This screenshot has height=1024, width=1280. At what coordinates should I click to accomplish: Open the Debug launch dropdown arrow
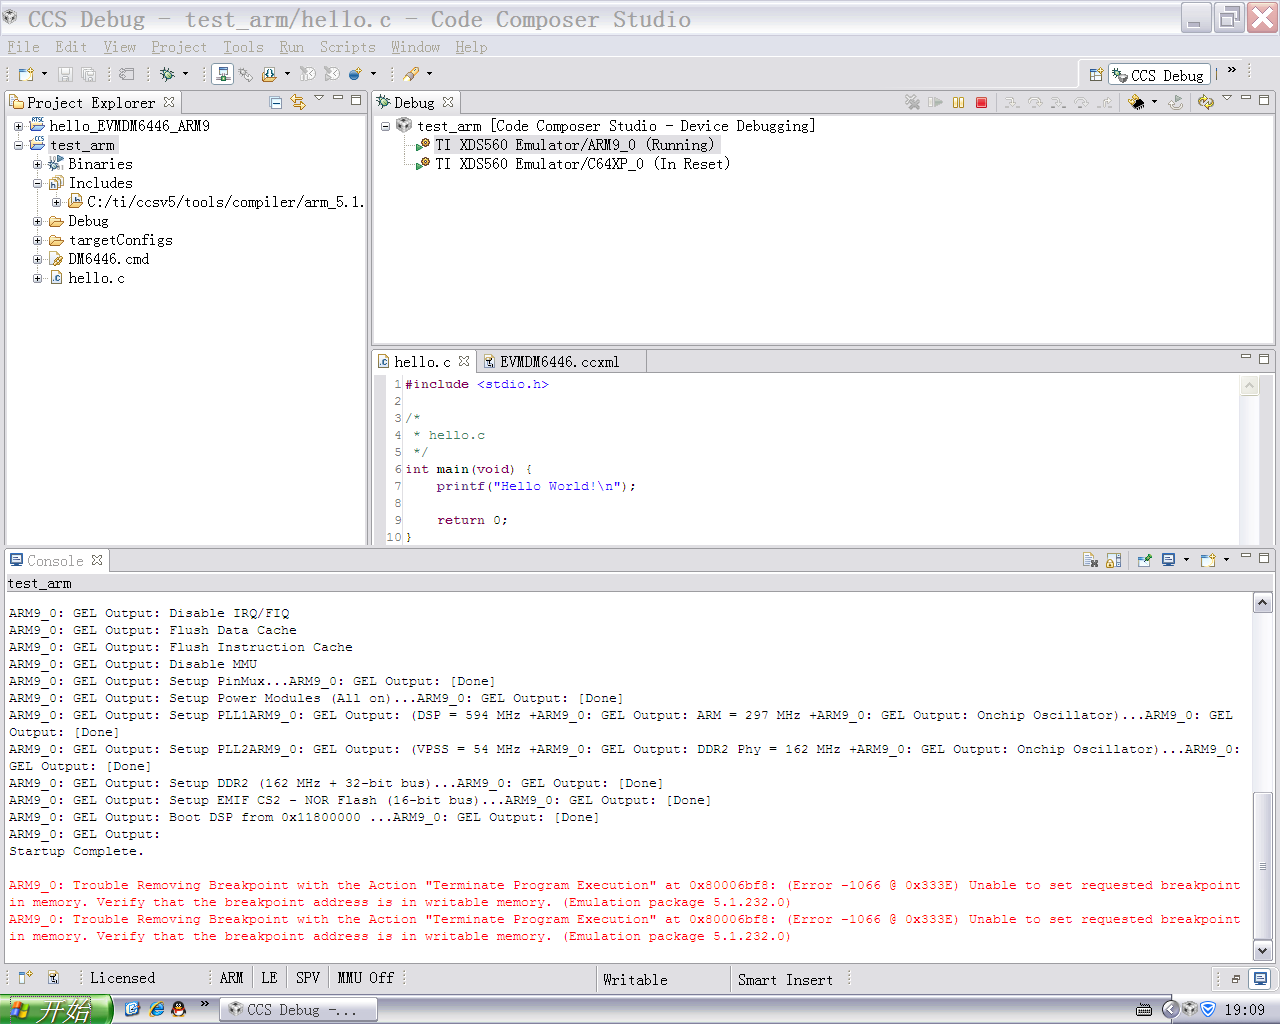[x=185, y=74]
